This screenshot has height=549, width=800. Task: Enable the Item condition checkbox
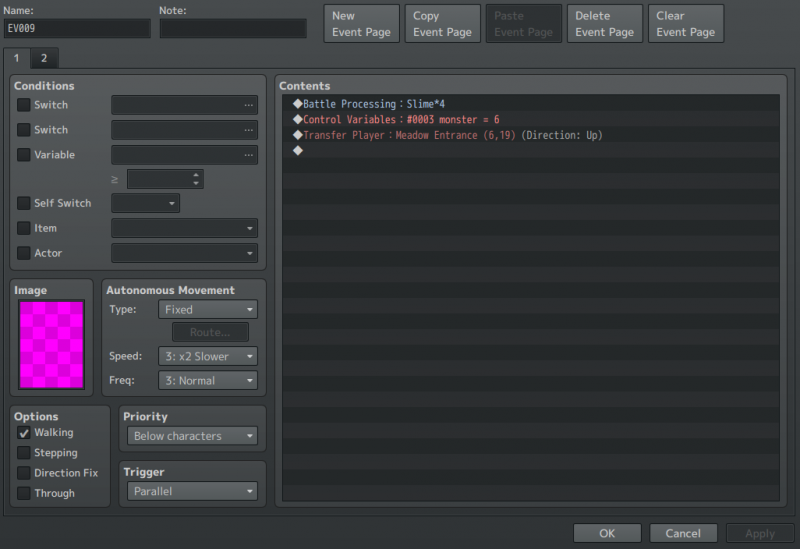23,228
